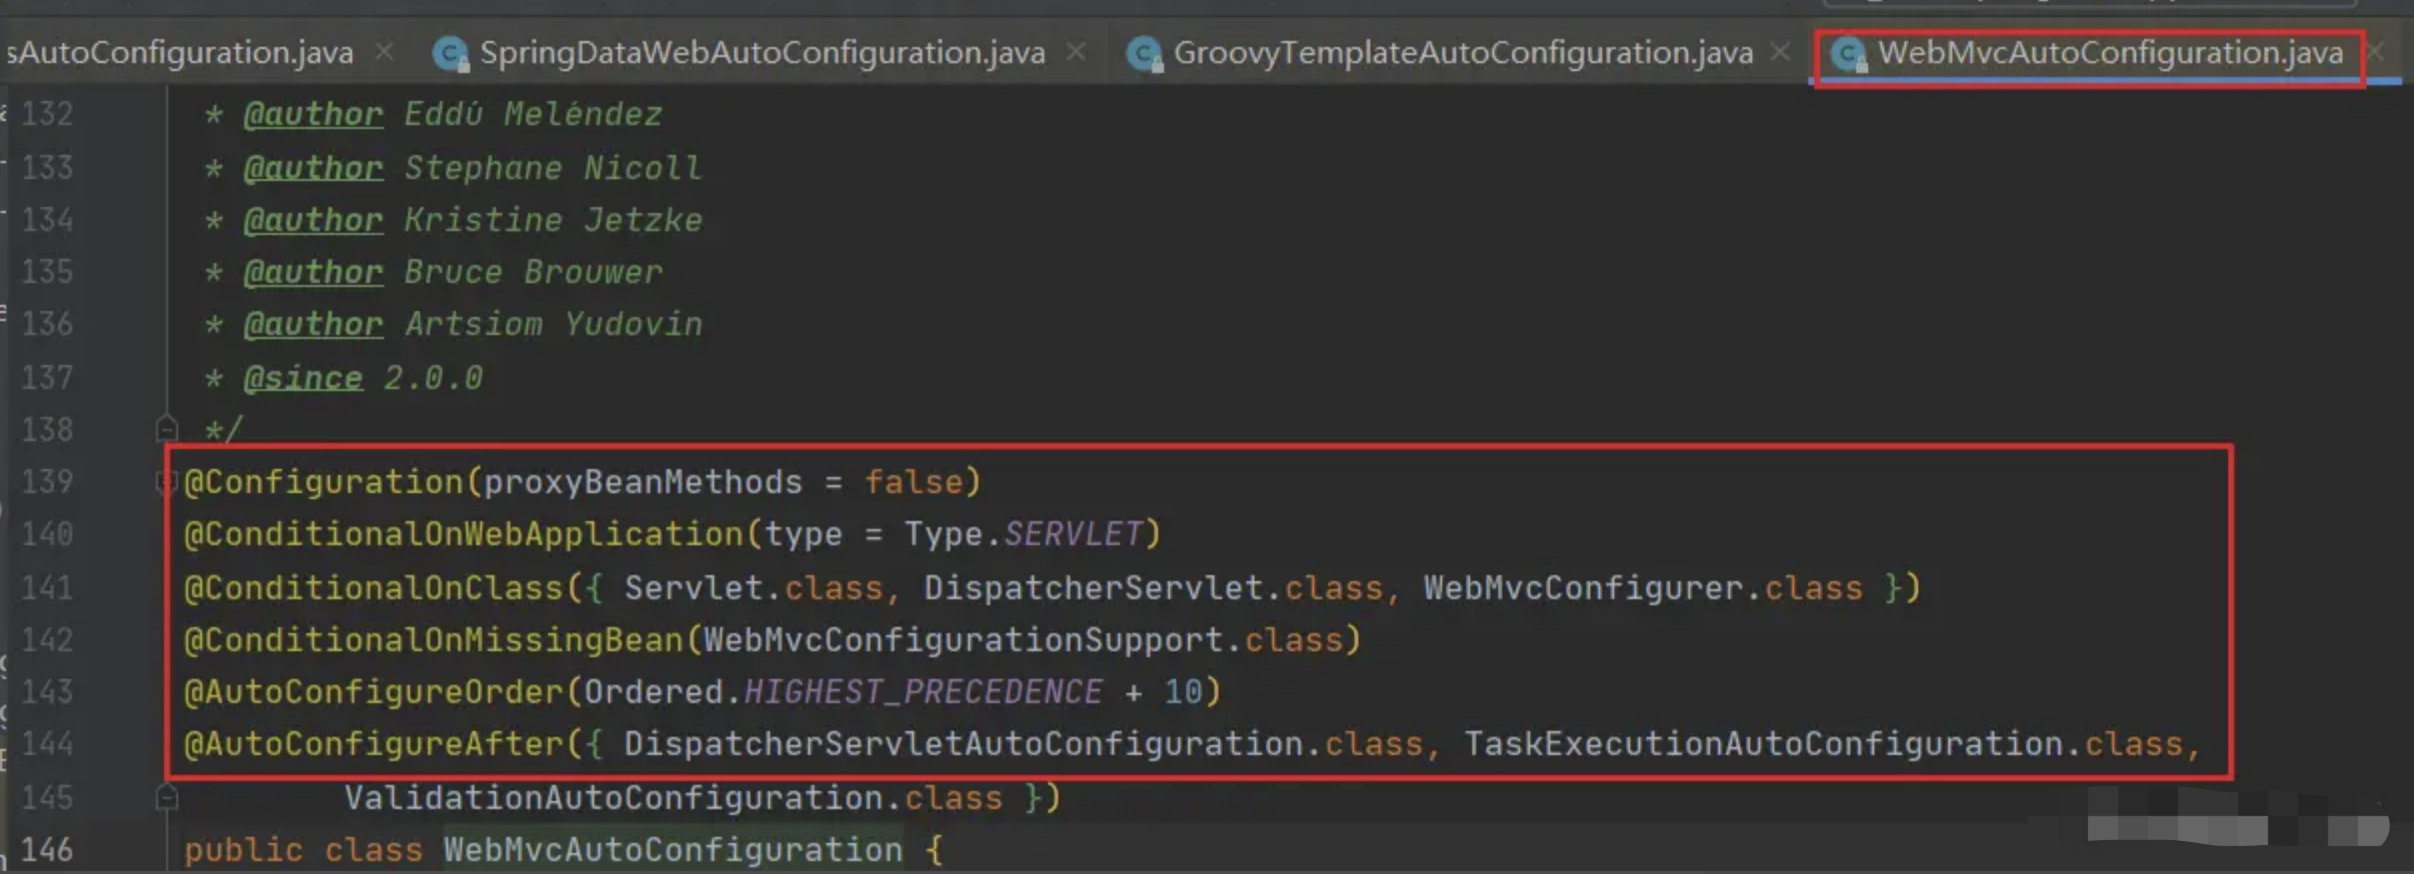Click DispatcherServletAutoConfiguration class reference
Viewport: 2414px width, 874px height.
pos(963,744)
